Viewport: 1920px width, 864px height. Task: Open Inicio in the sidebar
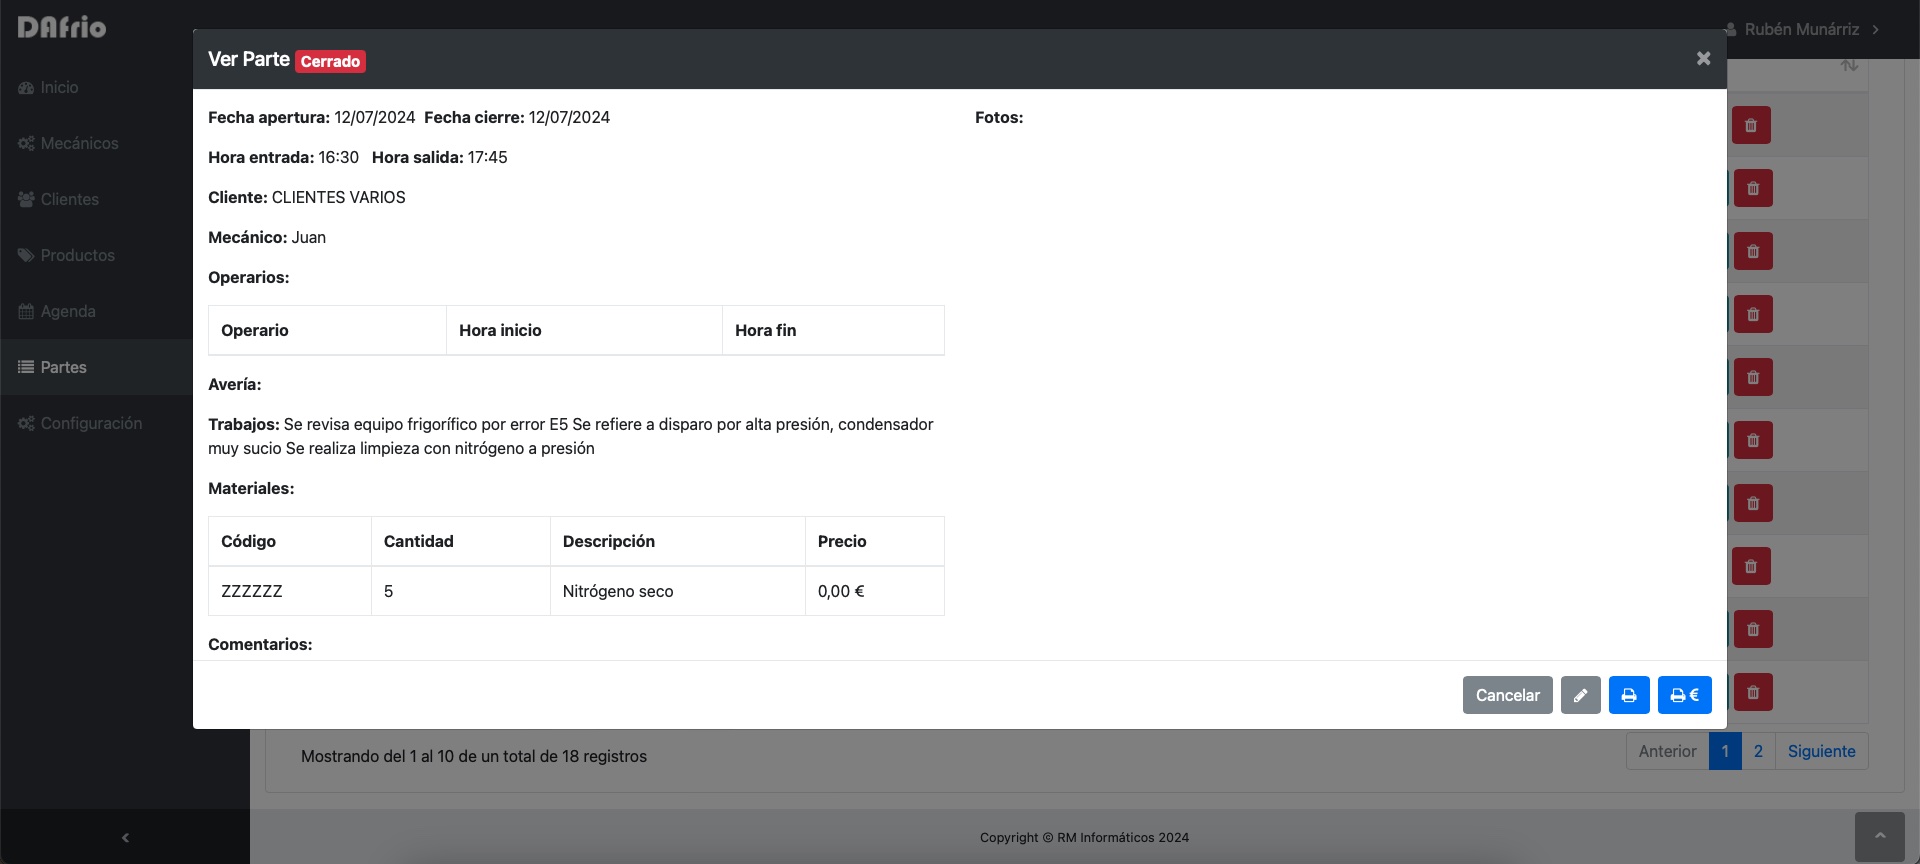coord(96,87)
